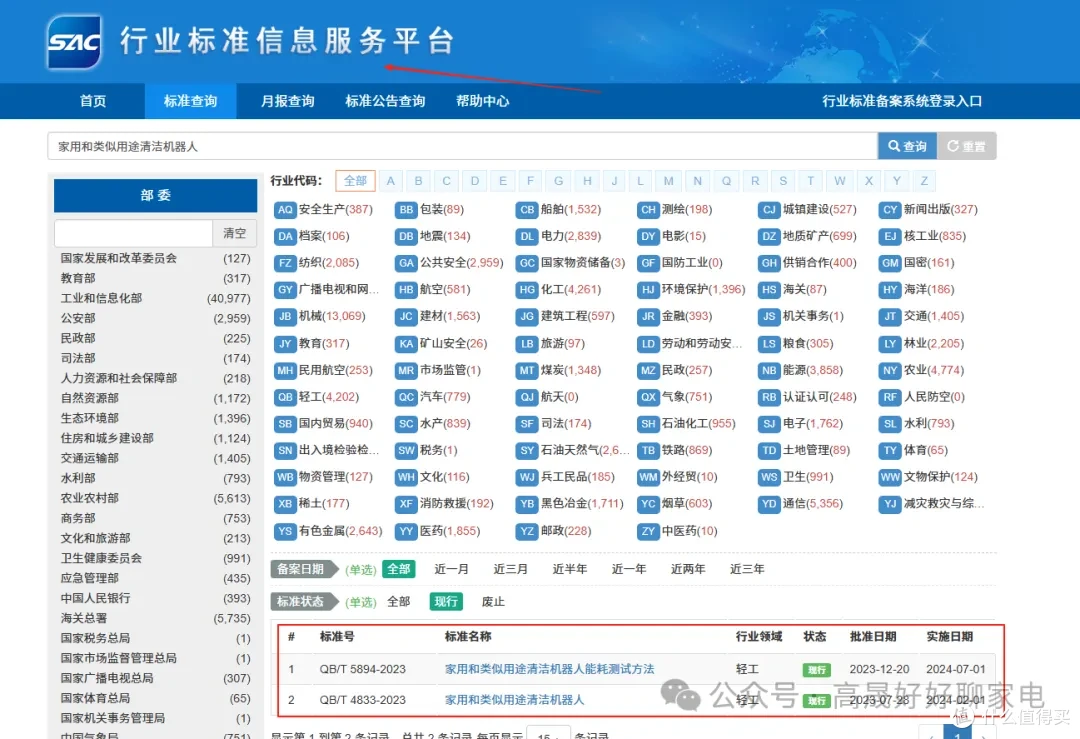This screenshot has width=1080, height=739.
Task: Choose 近半年 filing date filter
Action: tap(570, 569)
